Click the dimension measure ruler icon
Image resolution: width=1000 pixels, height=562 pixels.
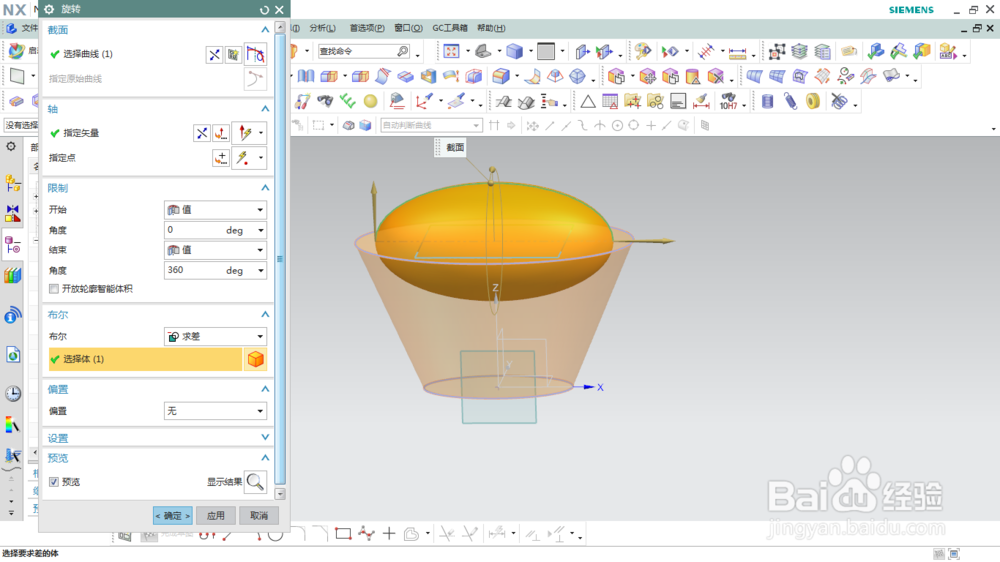point(737,52)
